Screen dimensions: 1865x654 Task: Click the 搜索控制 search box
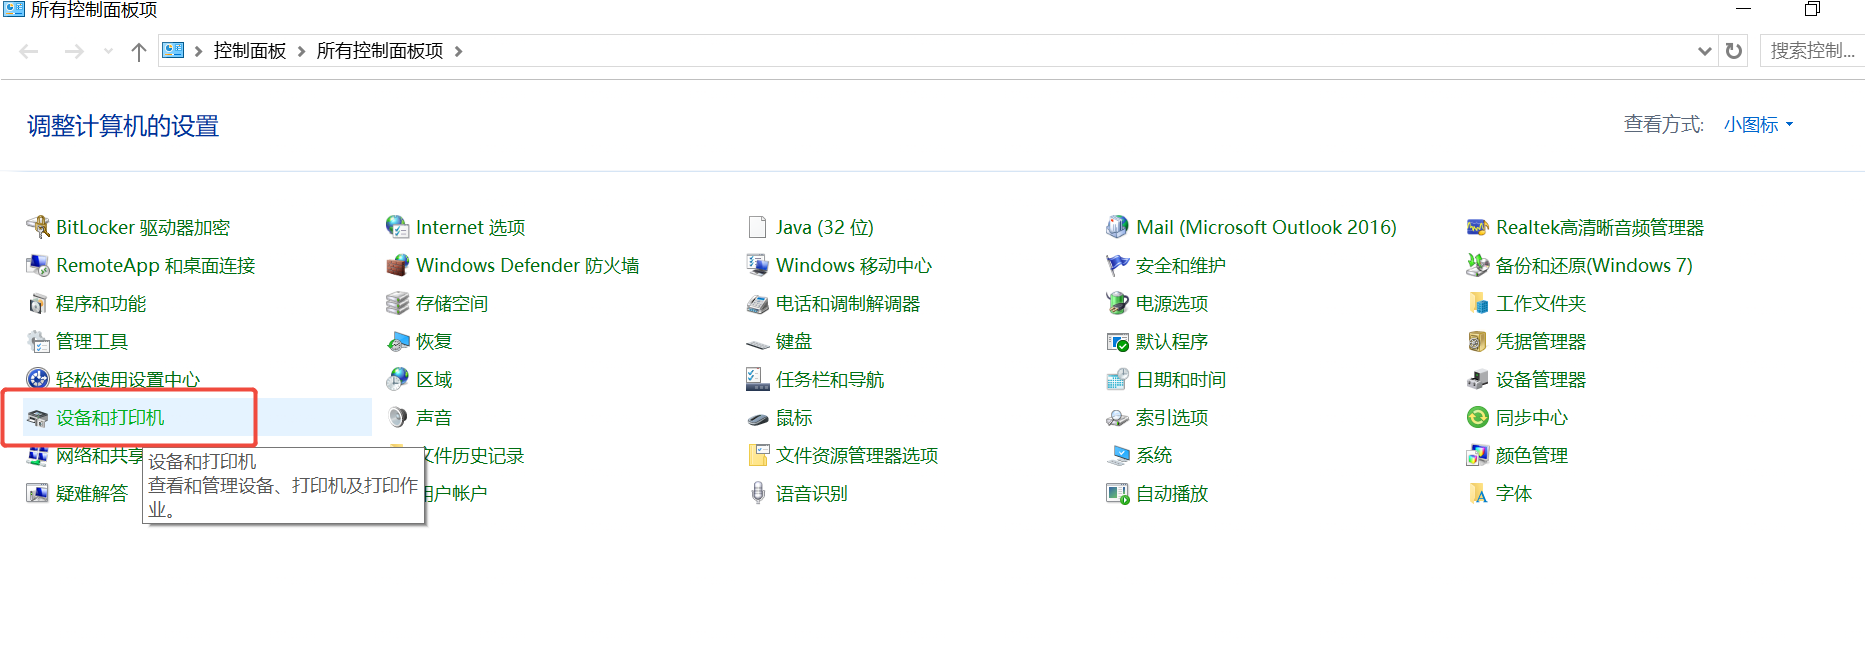coord(1812,51)
